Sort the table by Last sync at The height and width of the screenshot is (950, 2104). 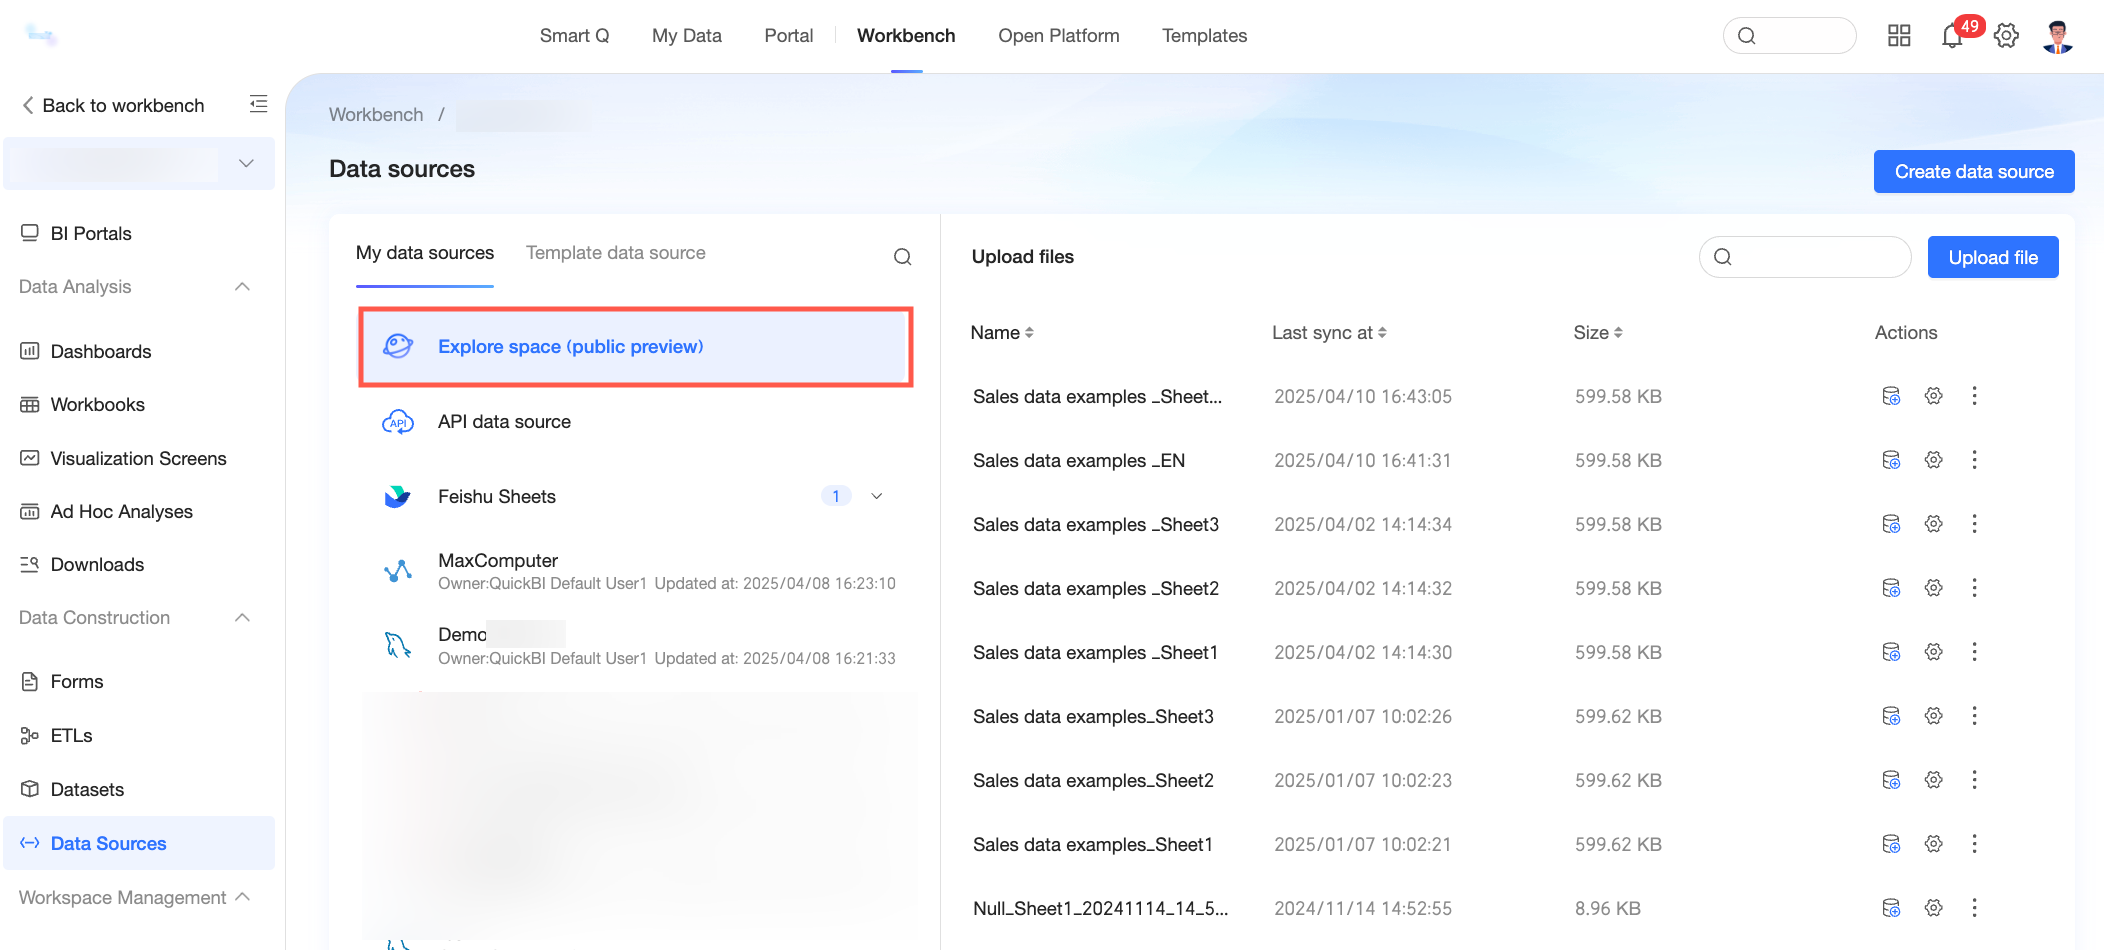[1329, 333]
